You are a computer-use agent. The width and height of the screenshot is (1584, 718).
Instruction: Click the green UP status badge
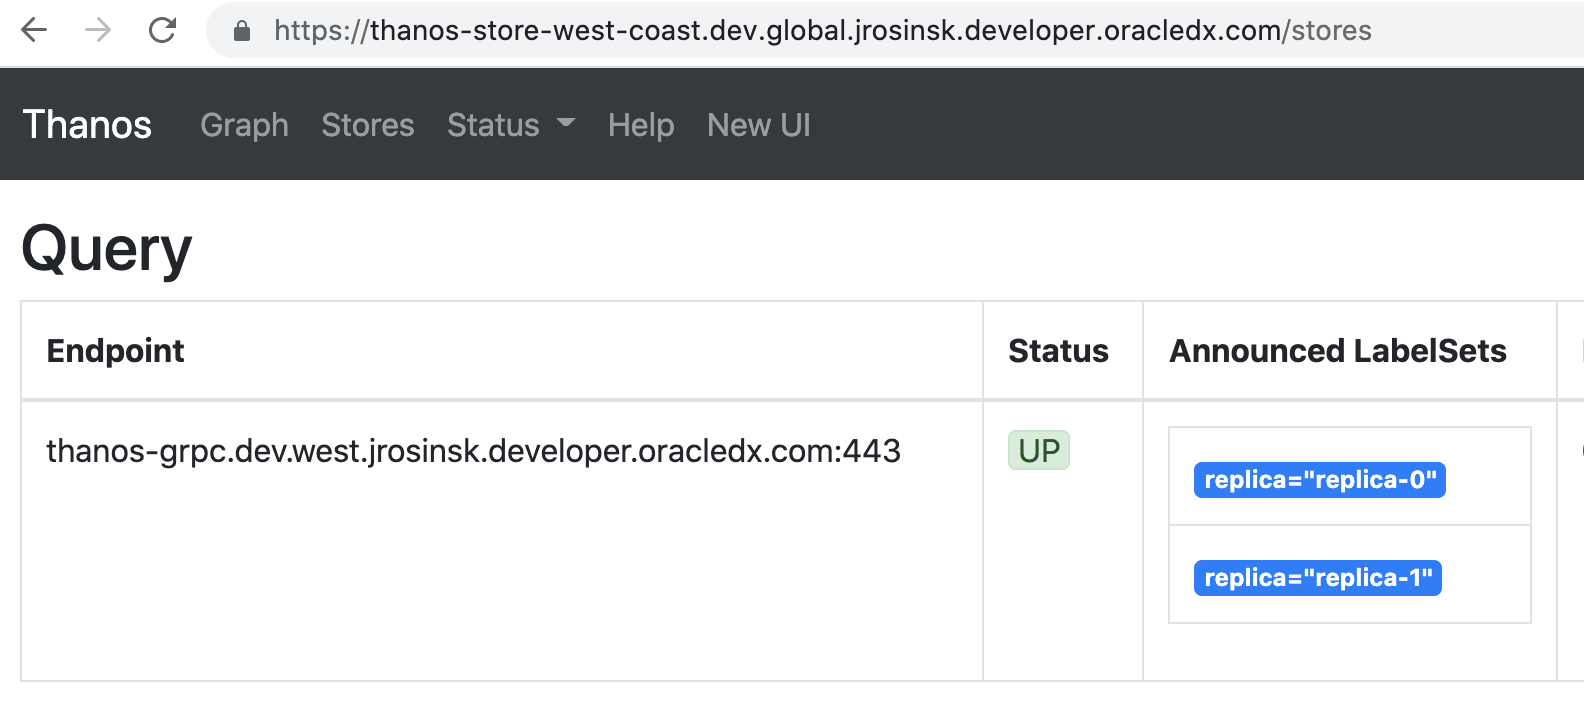(1038, 451)
